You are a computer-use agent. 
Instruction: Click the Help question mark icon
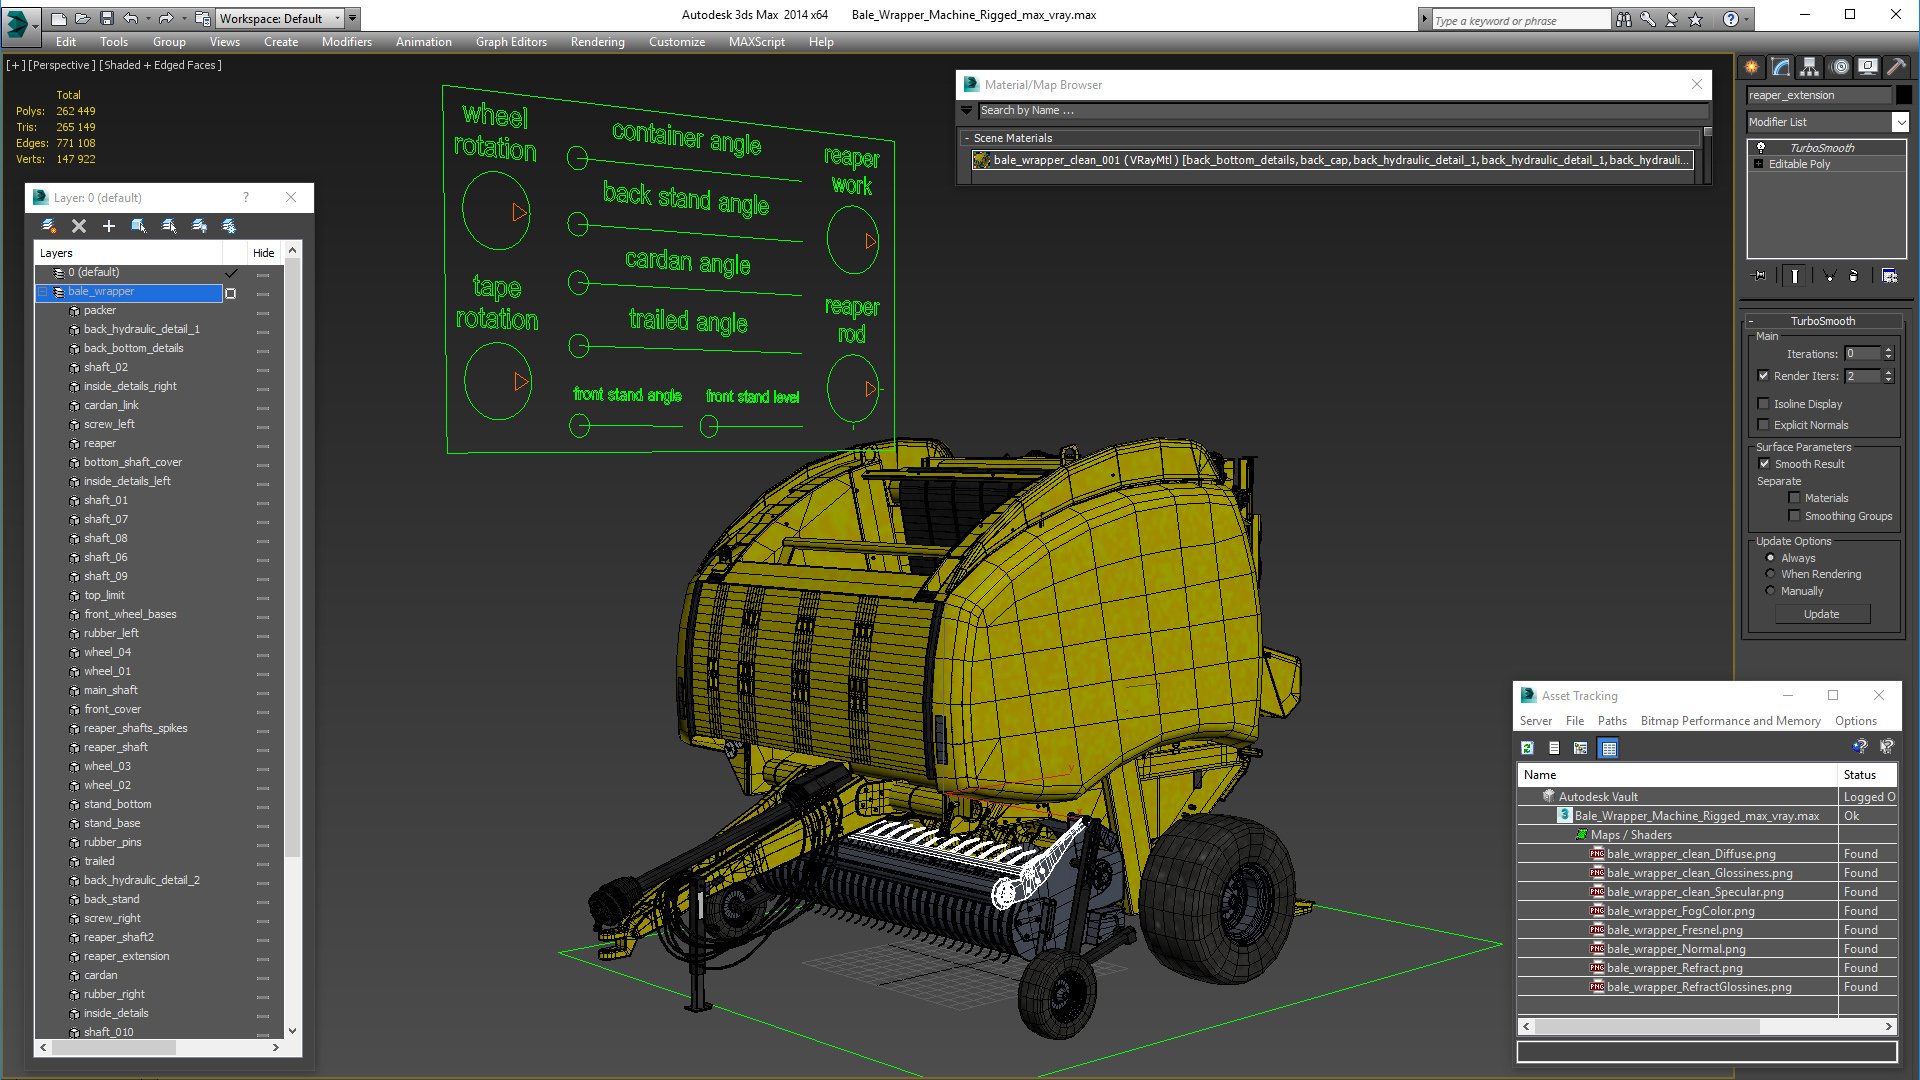tap(1730, 19)
